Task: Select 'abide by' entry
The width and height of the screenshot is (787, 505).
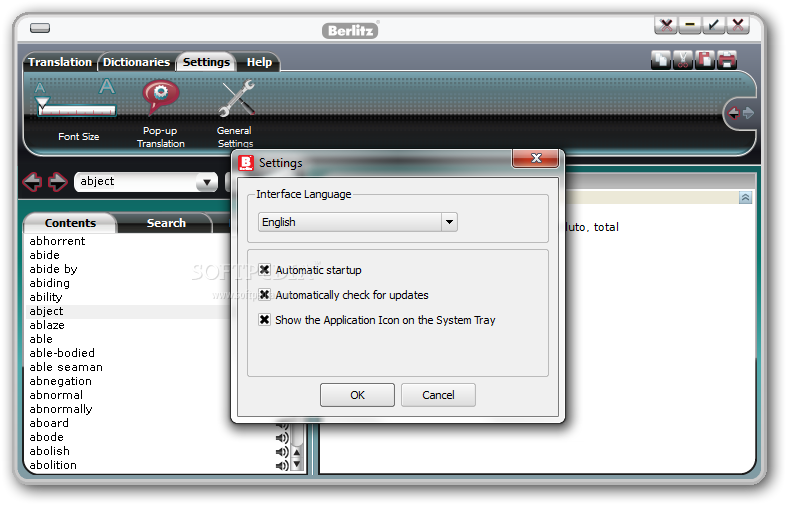Action: (x=53, y=269)
